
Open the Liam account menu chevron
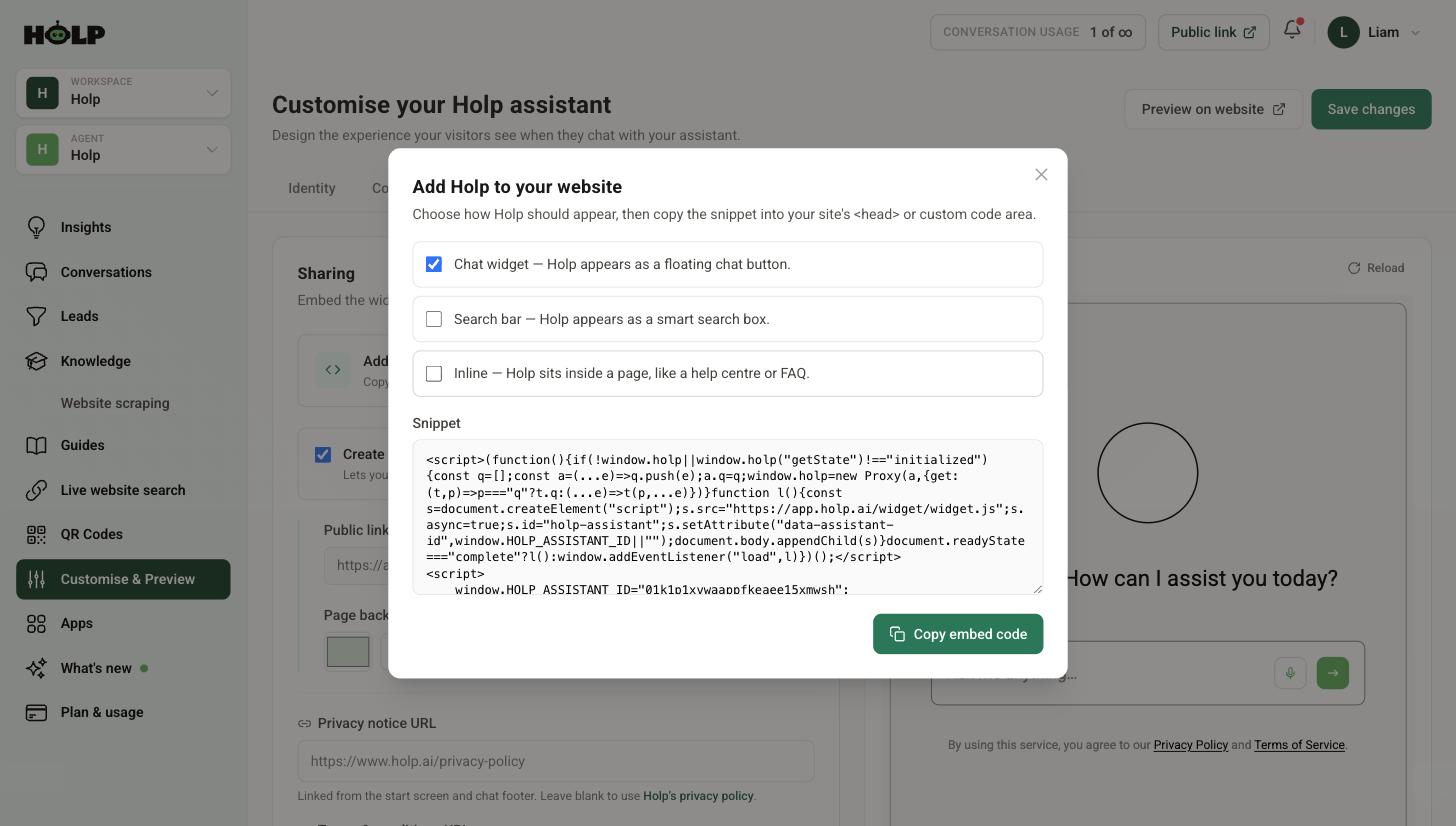coord(1415,33)
